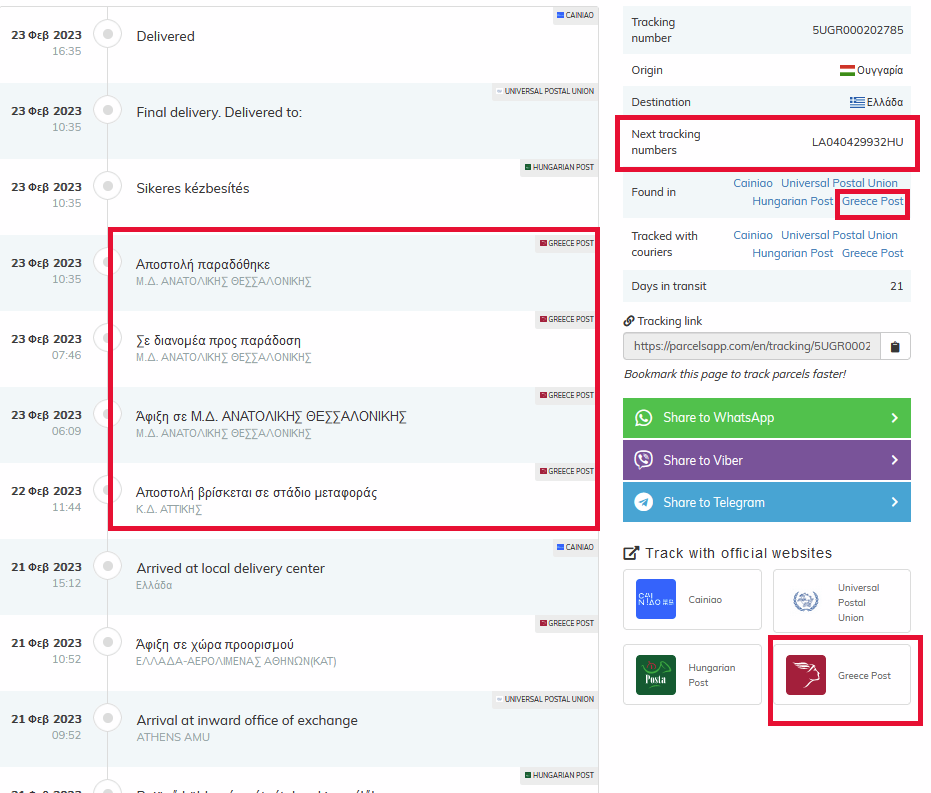Click 'Track with official websites' heading
This screenshot has width=931, height=793.
739,553
